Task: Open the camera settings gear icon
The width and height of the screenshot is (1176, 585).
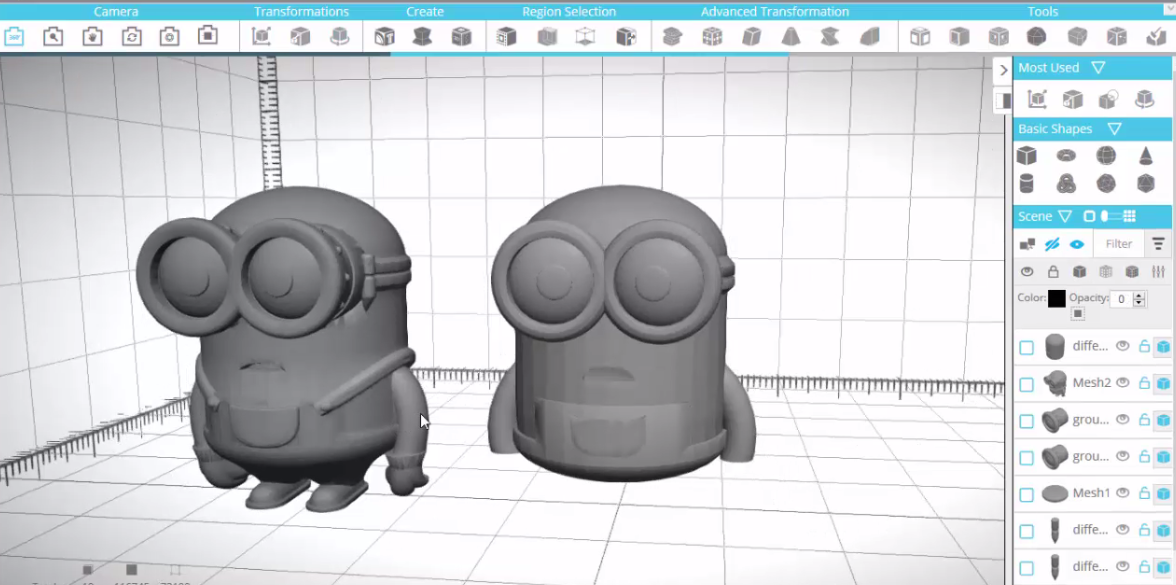Action: pos(170,36)
